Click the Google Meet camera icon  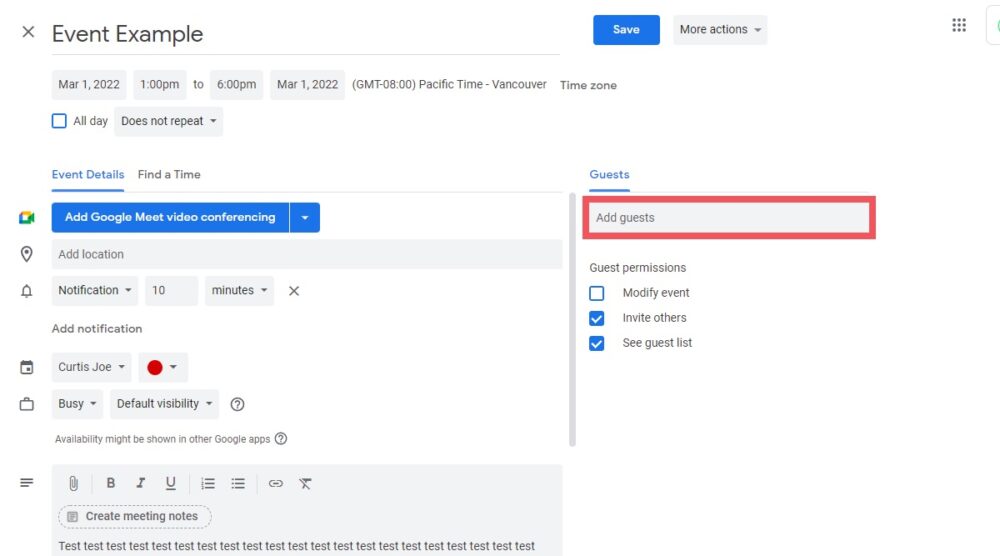coord(26,218)
